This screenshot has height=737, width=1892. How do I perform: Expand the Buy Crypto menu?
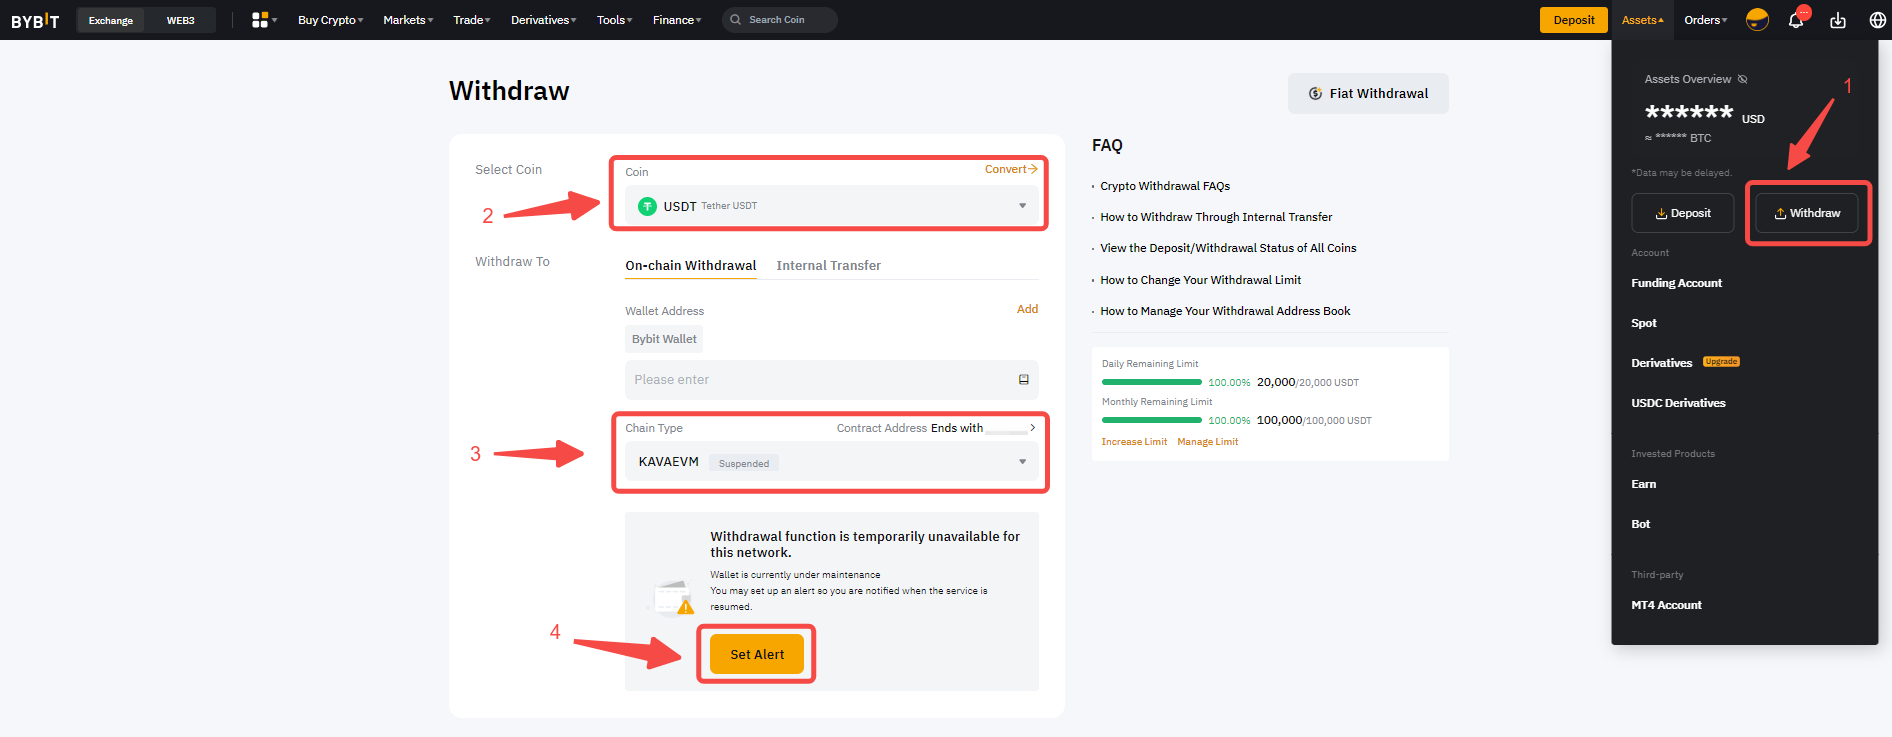(331, 20)
